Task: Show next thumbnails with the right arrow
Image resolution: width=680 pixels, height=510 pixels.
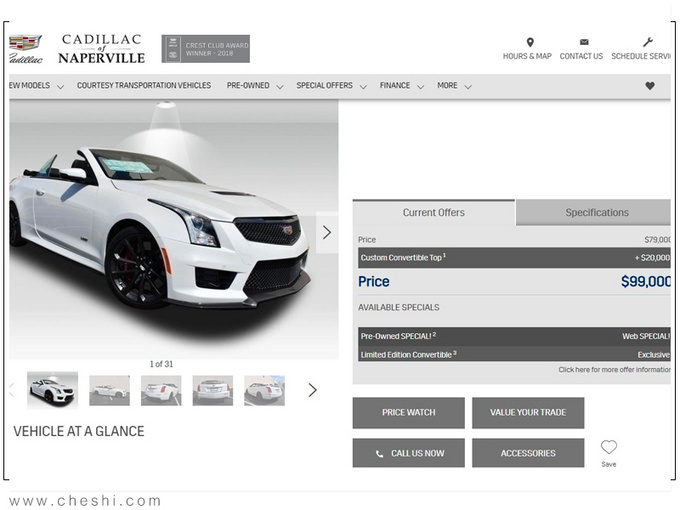Action: [312, 390]
